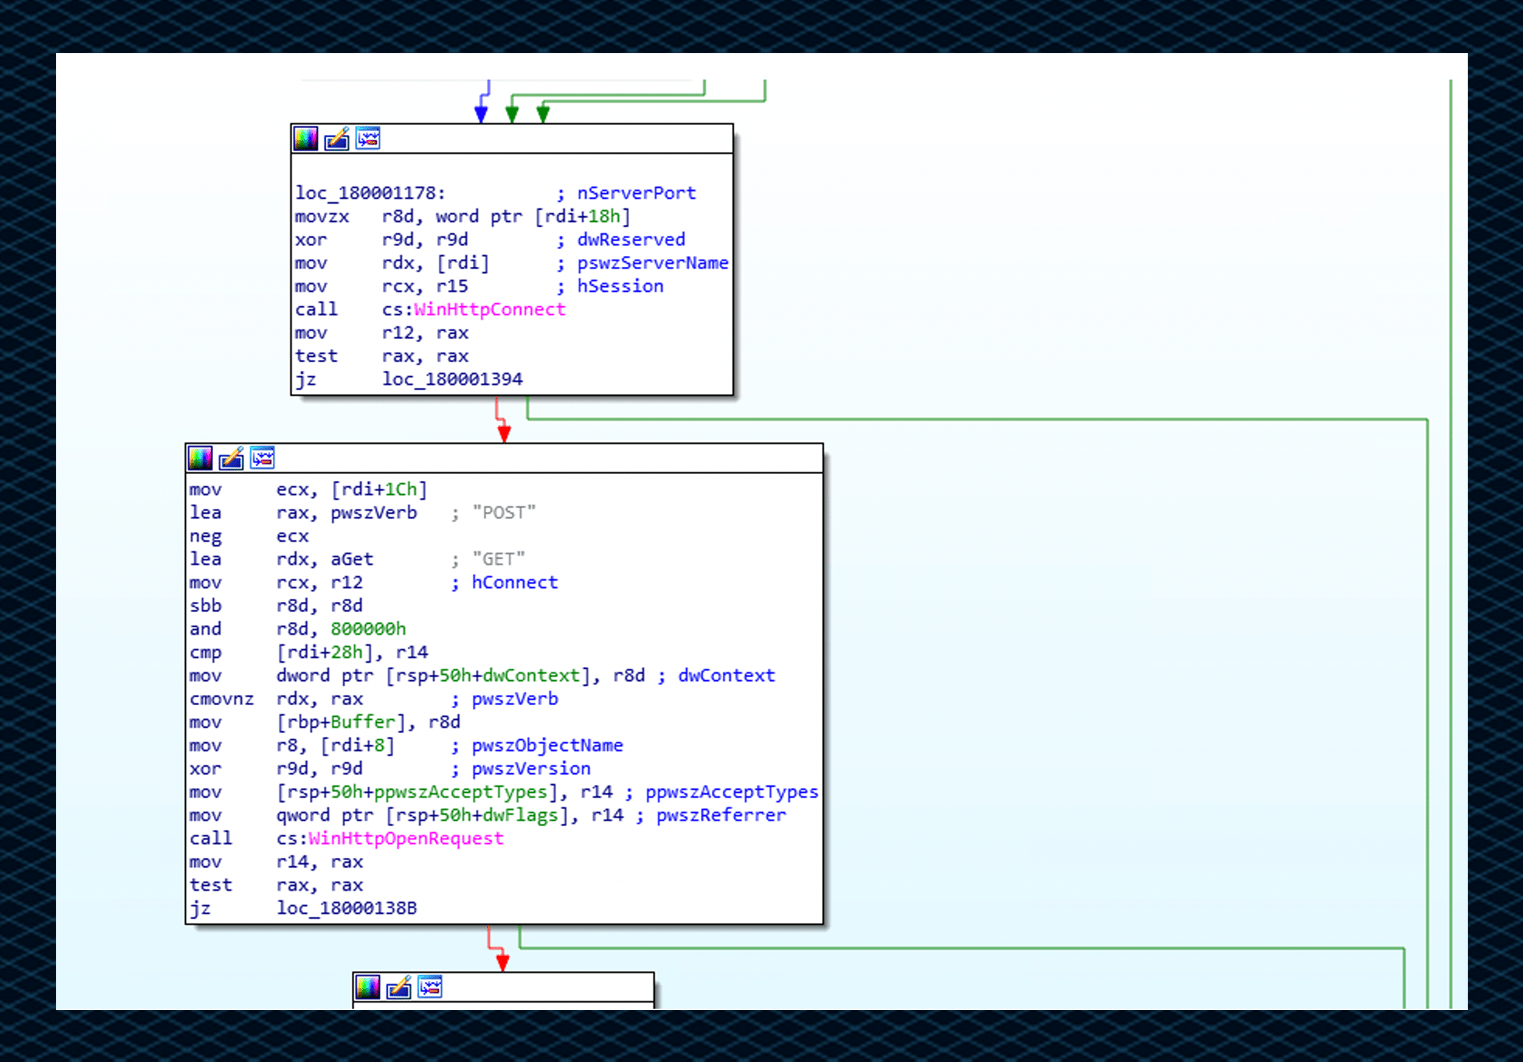The image size is (1523, 1062).
Task: Click the group nodes icon on the loc_180001178 block
Action: 368,139
